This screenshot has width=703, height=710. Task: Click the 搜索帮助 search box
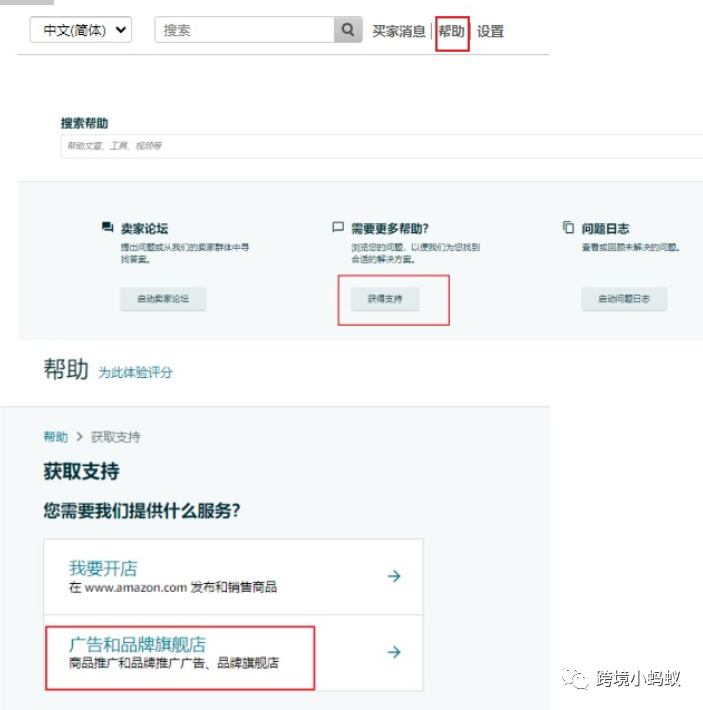[382, 146]
